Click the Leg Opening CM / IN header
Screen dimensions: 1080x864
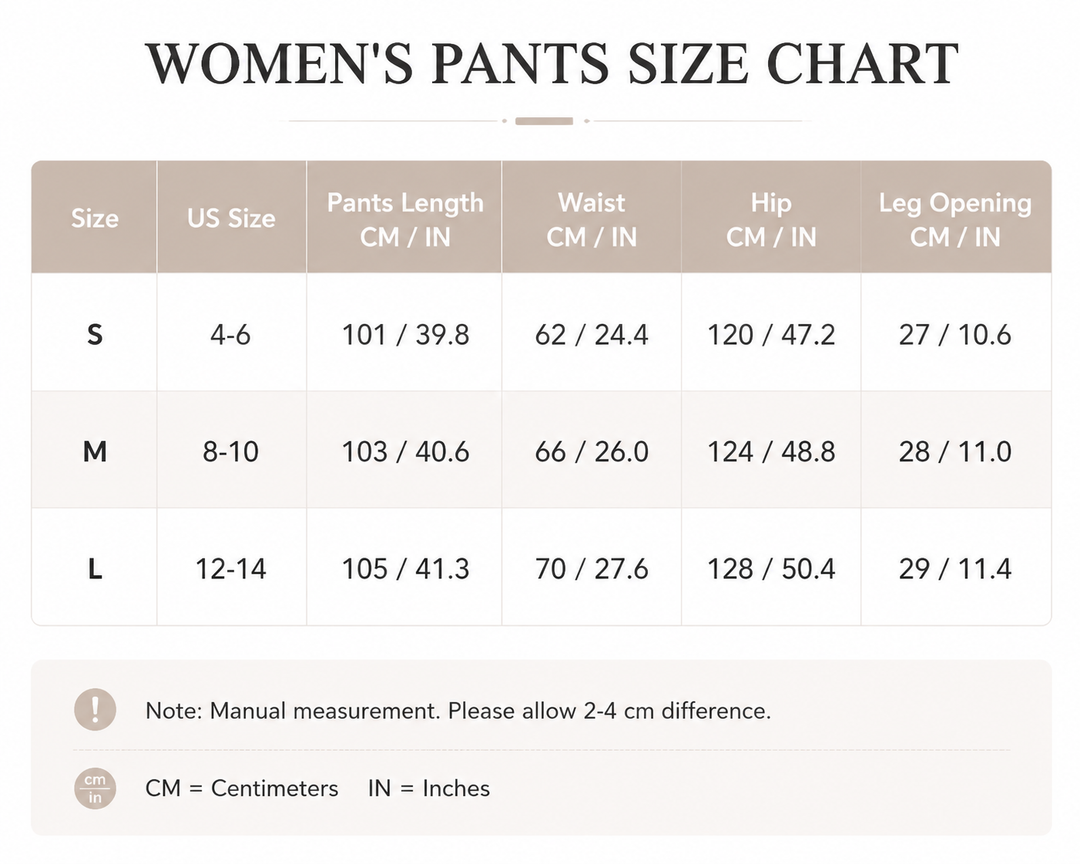(955, 220)
